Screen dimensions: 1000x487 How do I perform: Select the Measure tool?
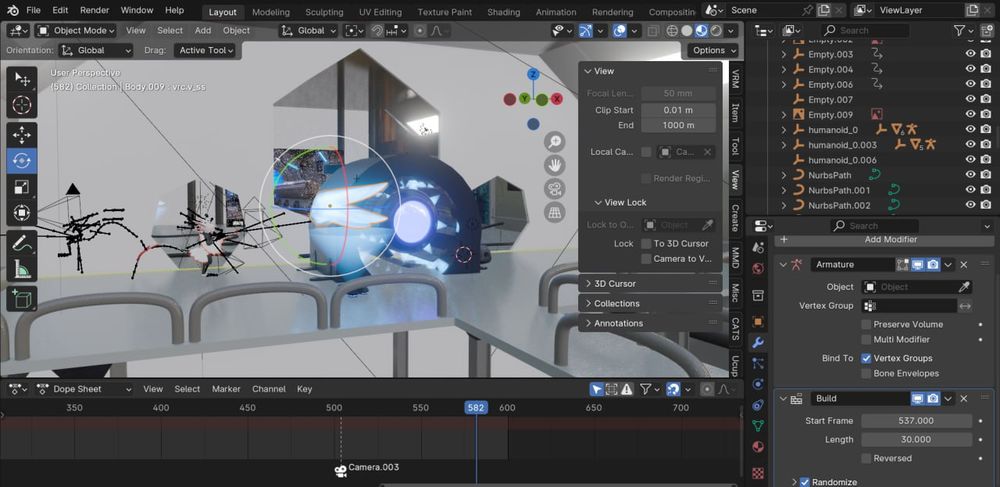(22, 269)
